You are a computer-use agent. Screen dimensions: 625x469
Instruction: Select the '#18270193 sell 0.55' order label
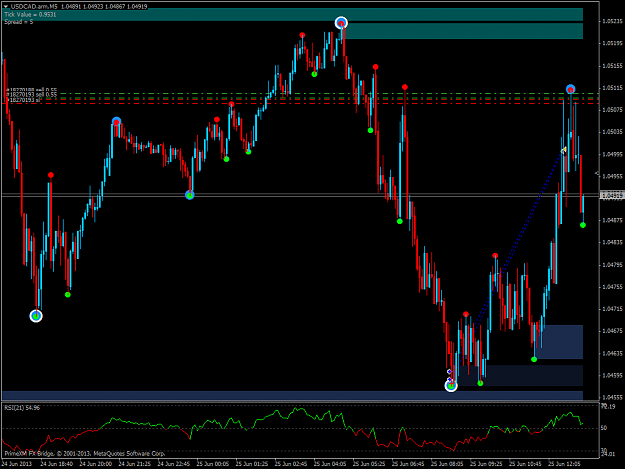[33, 95]
